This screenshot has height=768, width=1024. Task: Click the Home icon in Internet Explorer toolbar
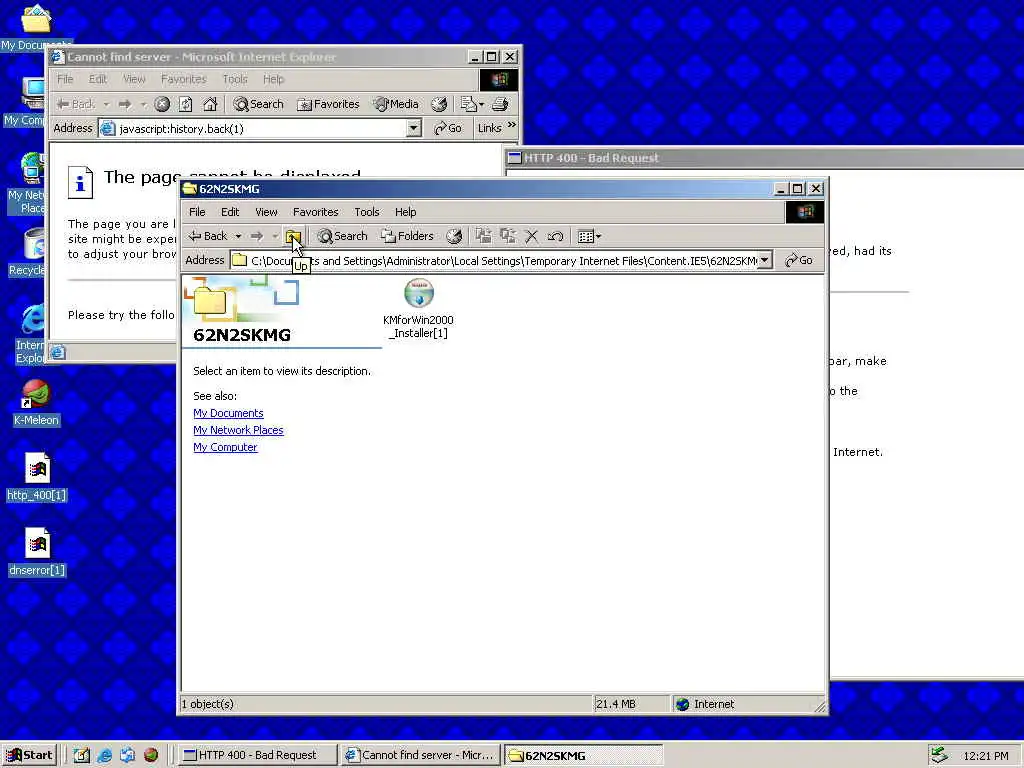tap(210, 104)
